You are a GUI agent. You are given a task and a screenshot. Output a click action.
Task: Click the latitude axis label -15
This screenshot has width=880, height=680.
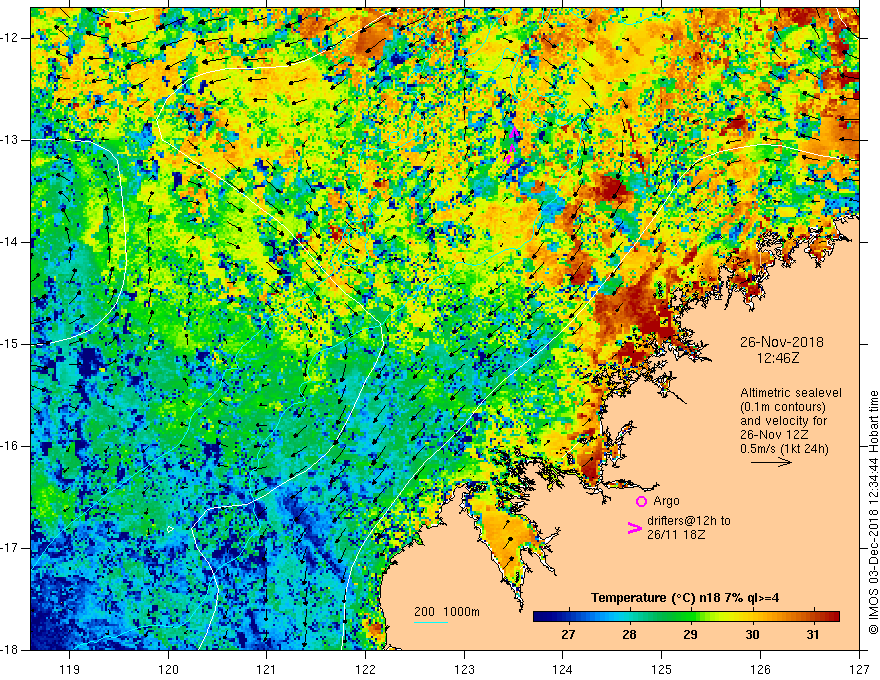(10, 344)
